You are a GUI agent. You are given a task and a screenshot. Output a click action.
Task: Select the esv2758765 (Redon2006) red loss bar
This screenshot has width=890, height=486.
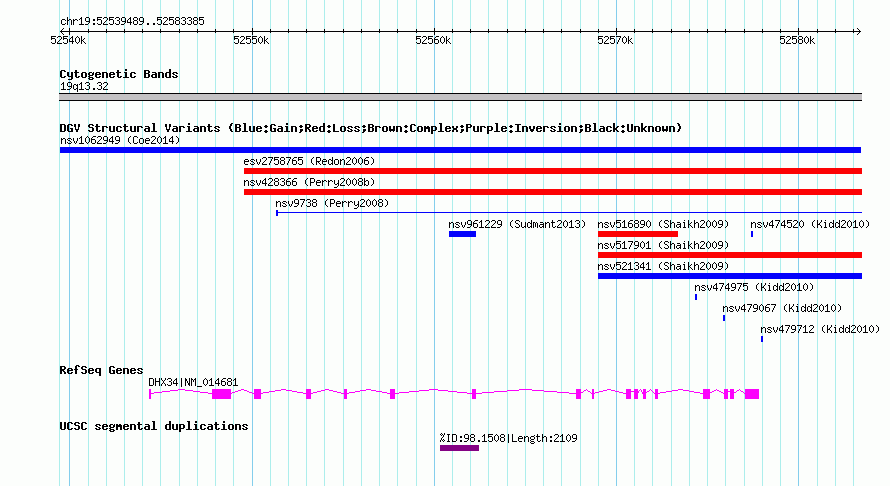coord(553,171)
